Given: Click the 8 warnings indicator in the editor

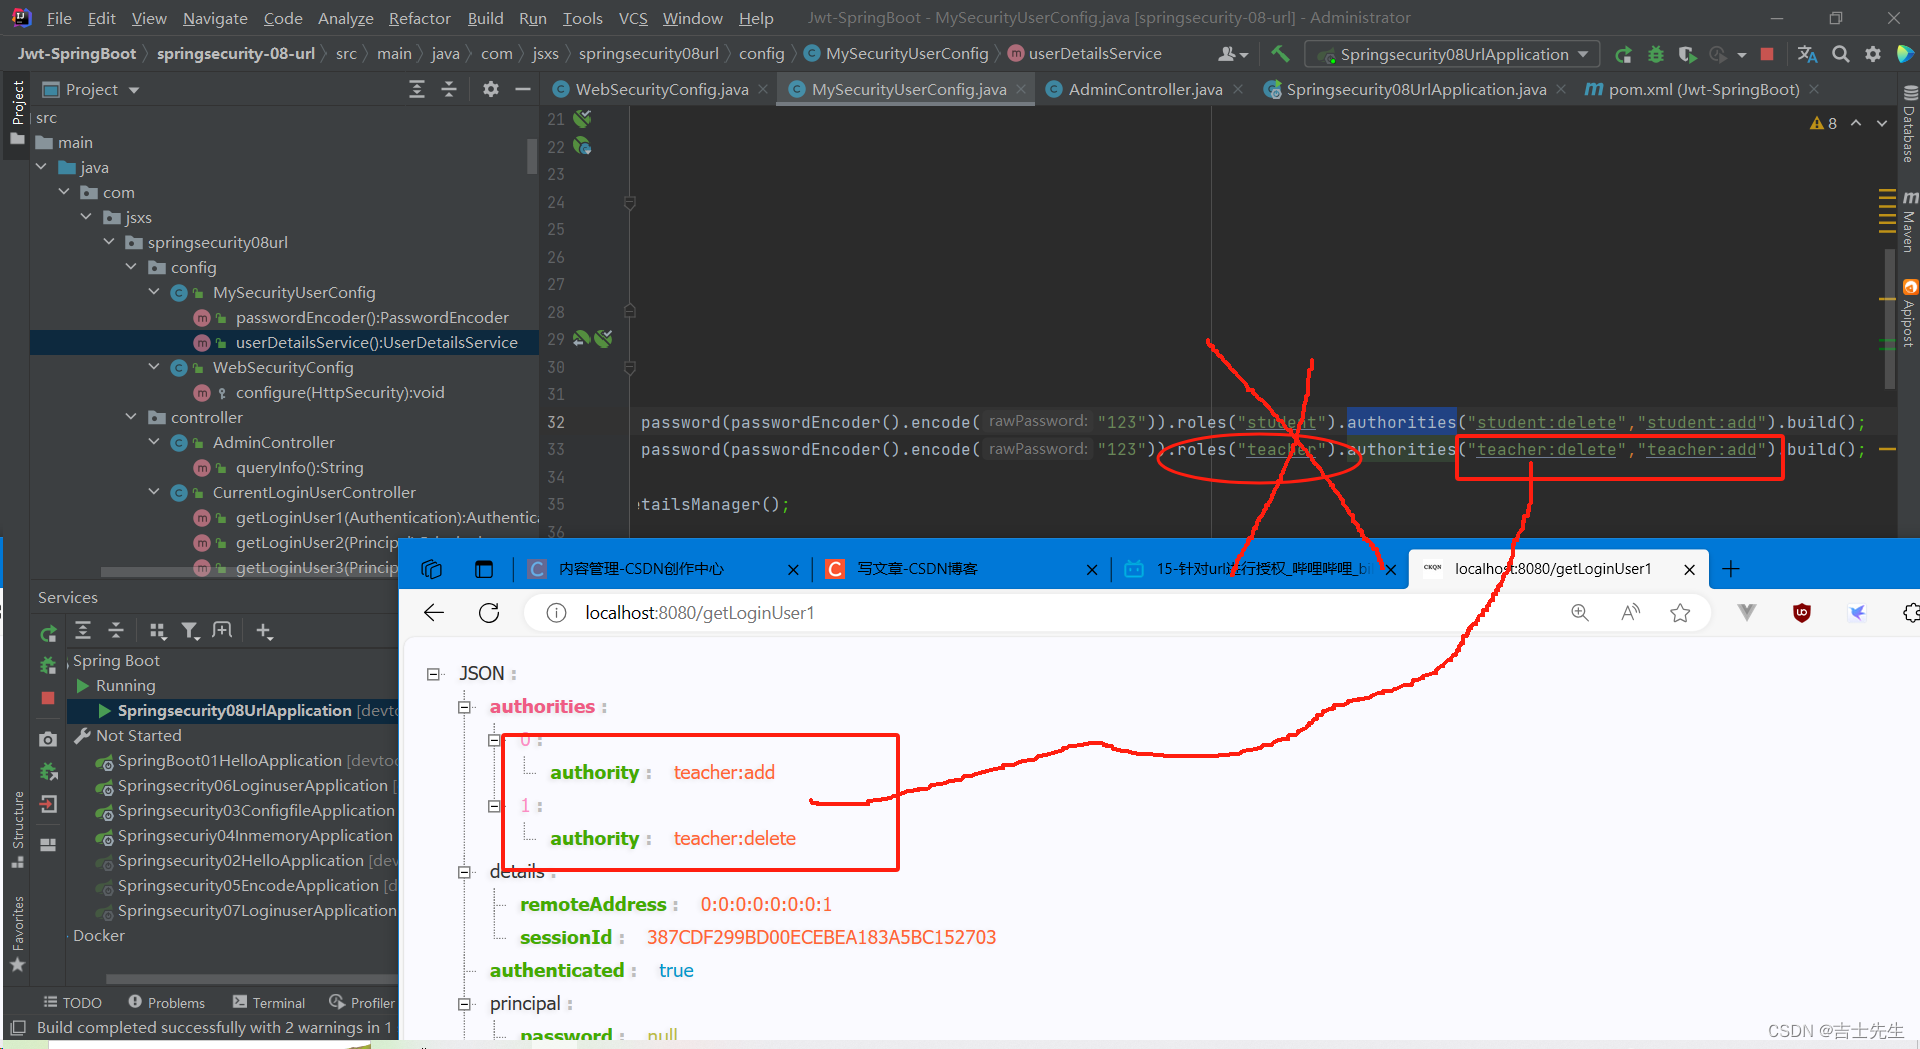Looking at the screenshot, I should [1823, 123].
